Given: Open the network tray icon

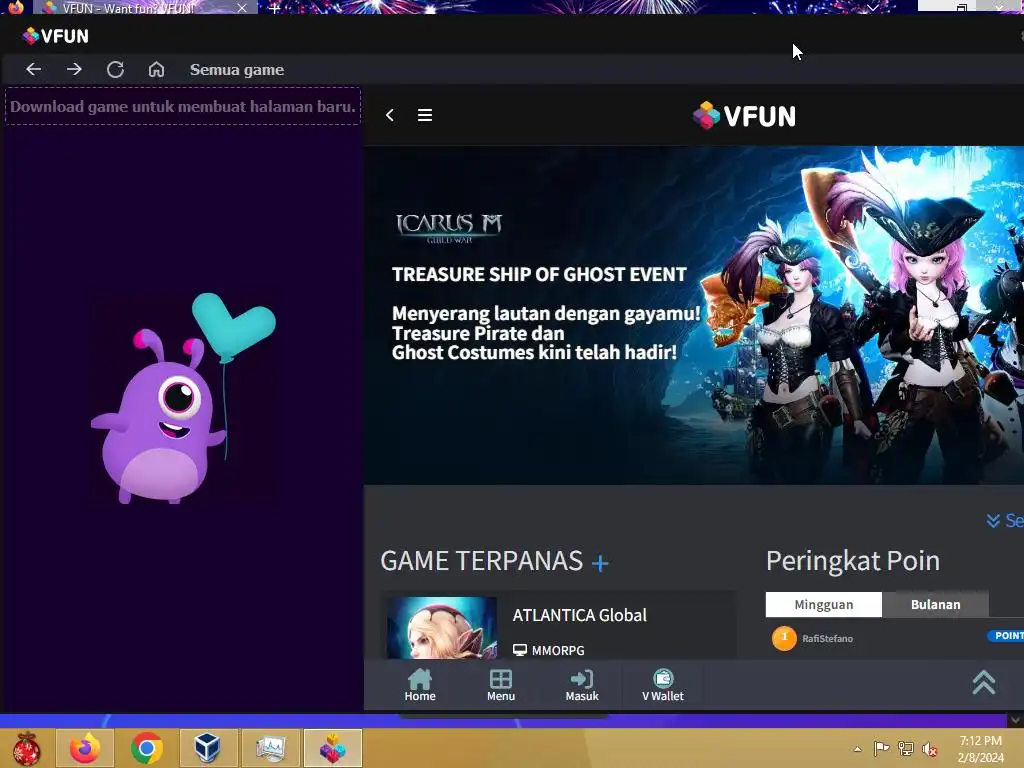Looking at the screenshot, I should (906, 748).
